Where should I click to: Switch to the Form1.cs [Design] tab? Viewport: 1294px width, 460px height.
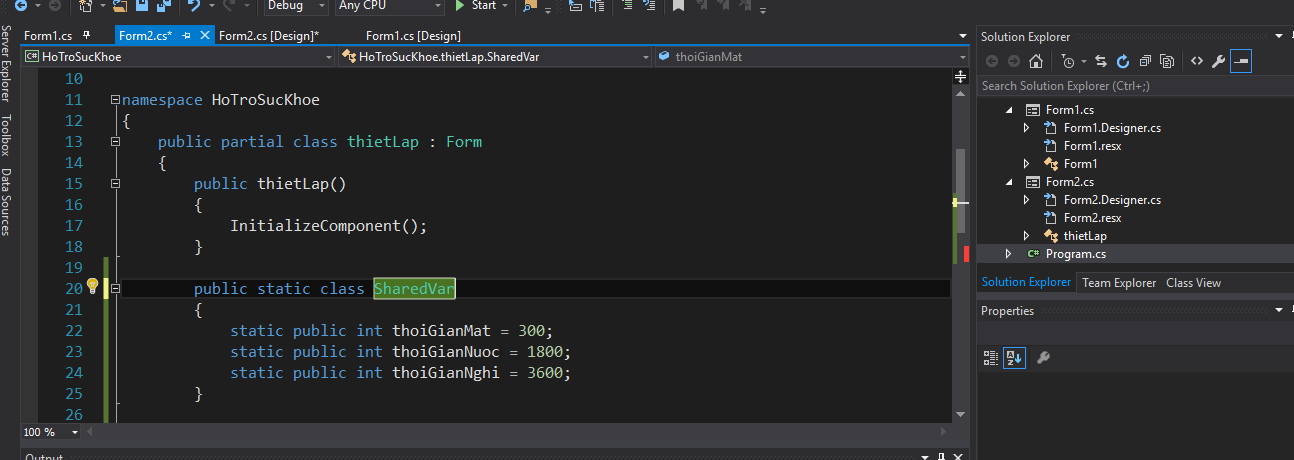(413, 35)
